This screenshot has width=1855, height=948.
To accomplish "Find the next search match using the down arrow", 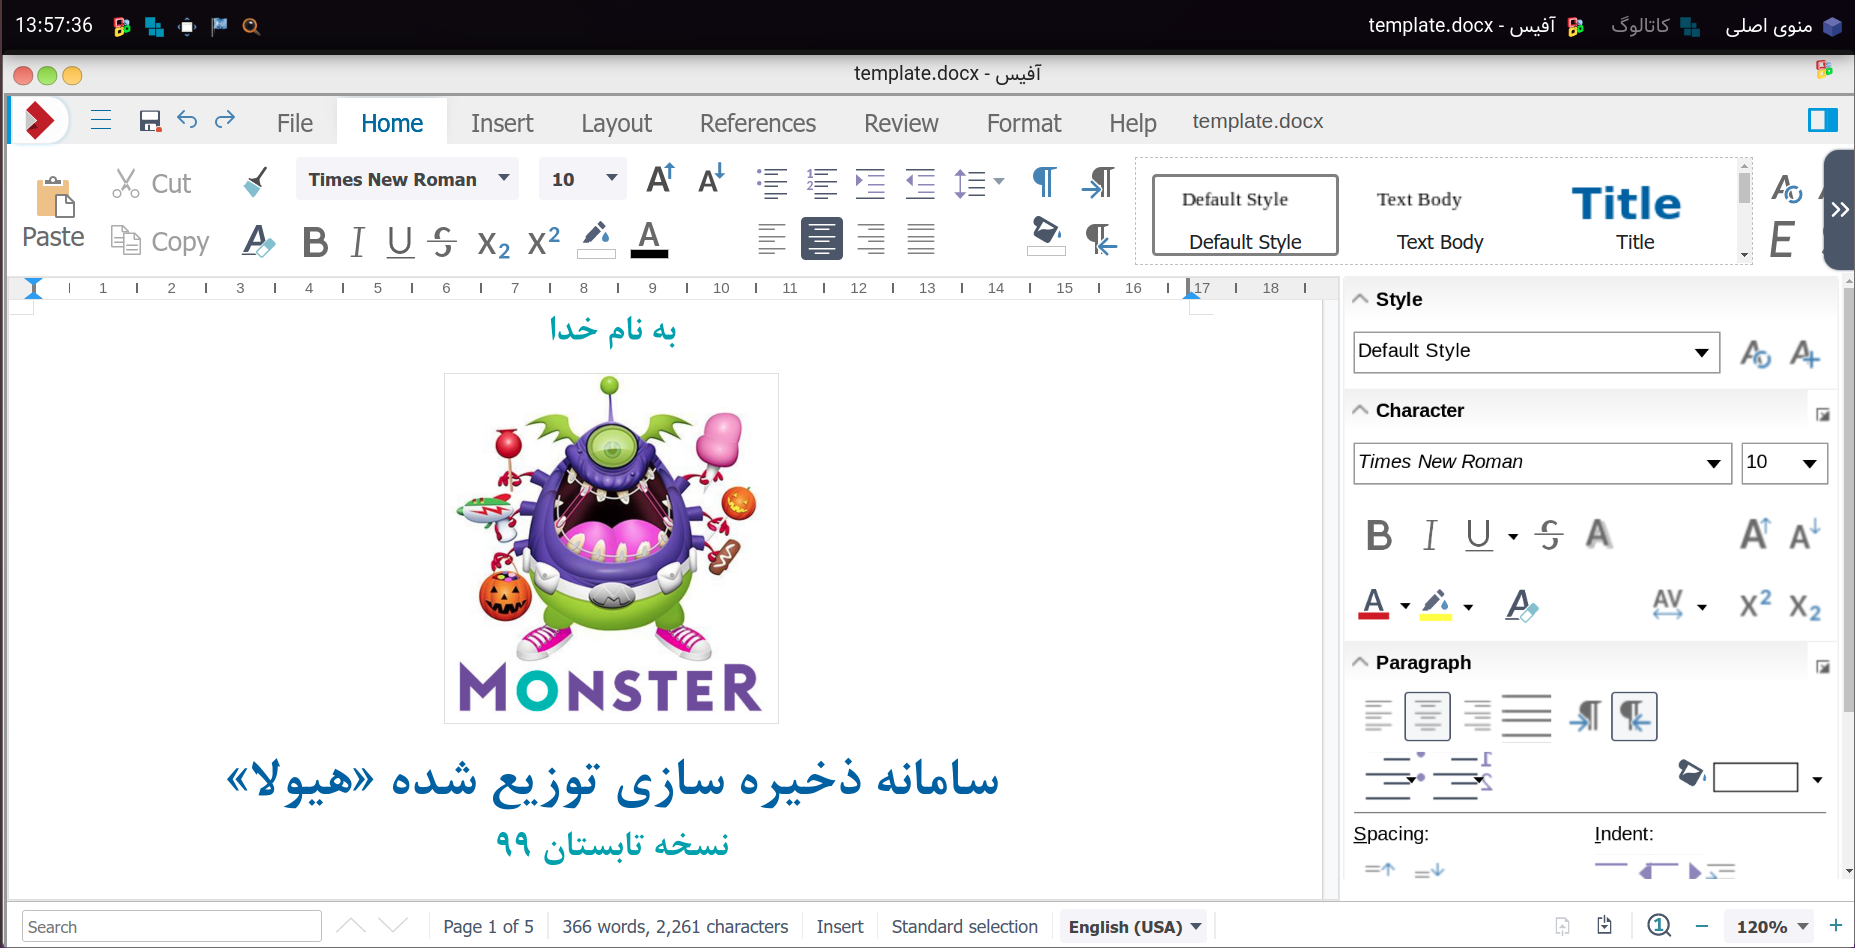I will pos(393,926).
